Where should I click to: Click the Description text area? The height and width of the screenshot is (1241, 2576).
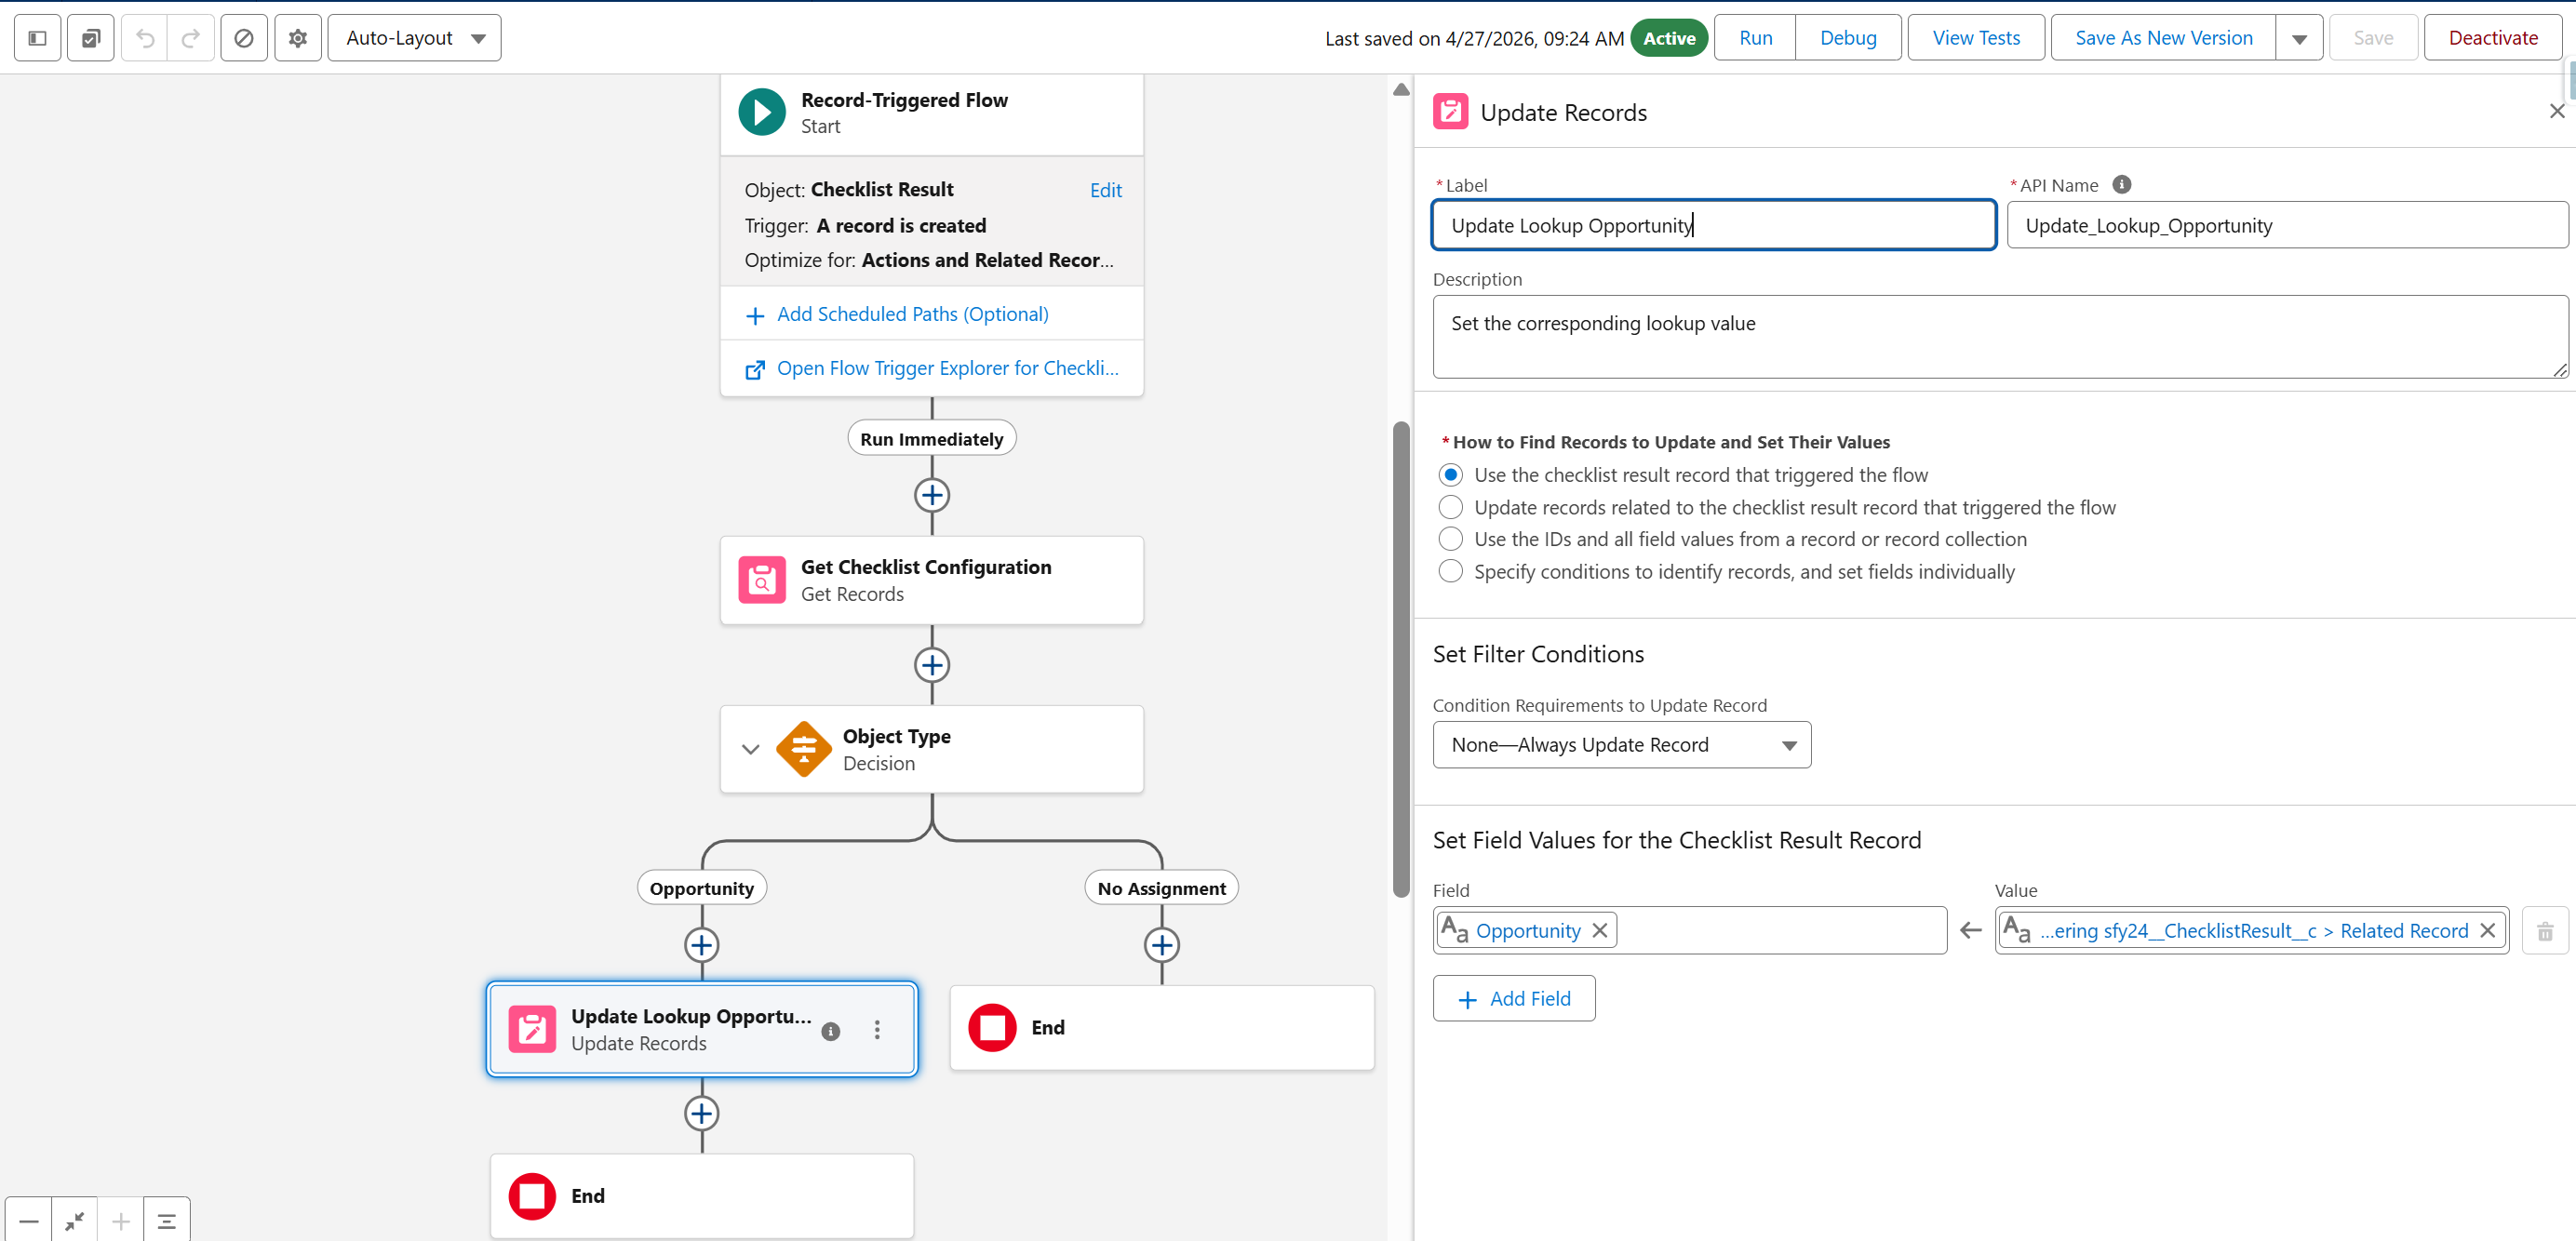click(1999, 336)
